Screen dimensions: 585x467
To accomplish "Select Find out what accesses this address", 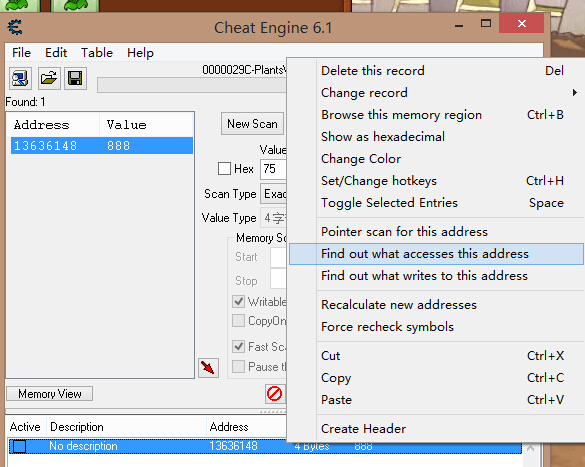I will coord(436,254).
